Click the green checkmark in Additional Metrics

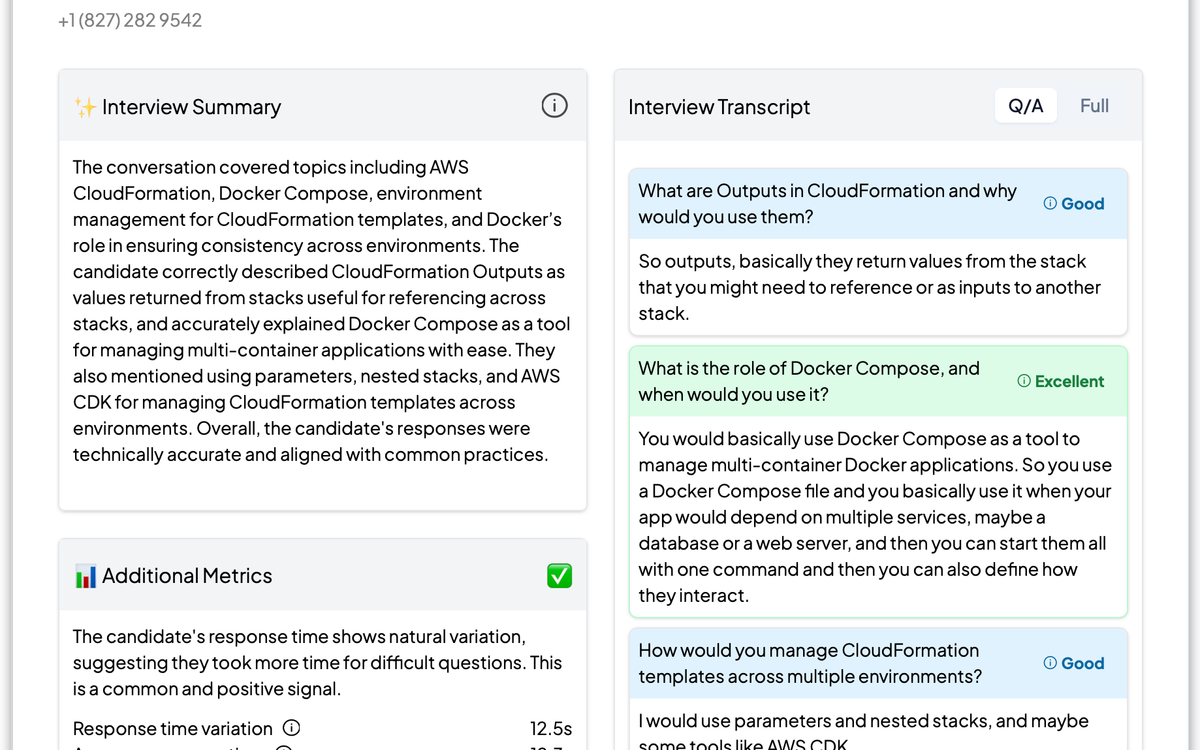click(x=559, y=575)
